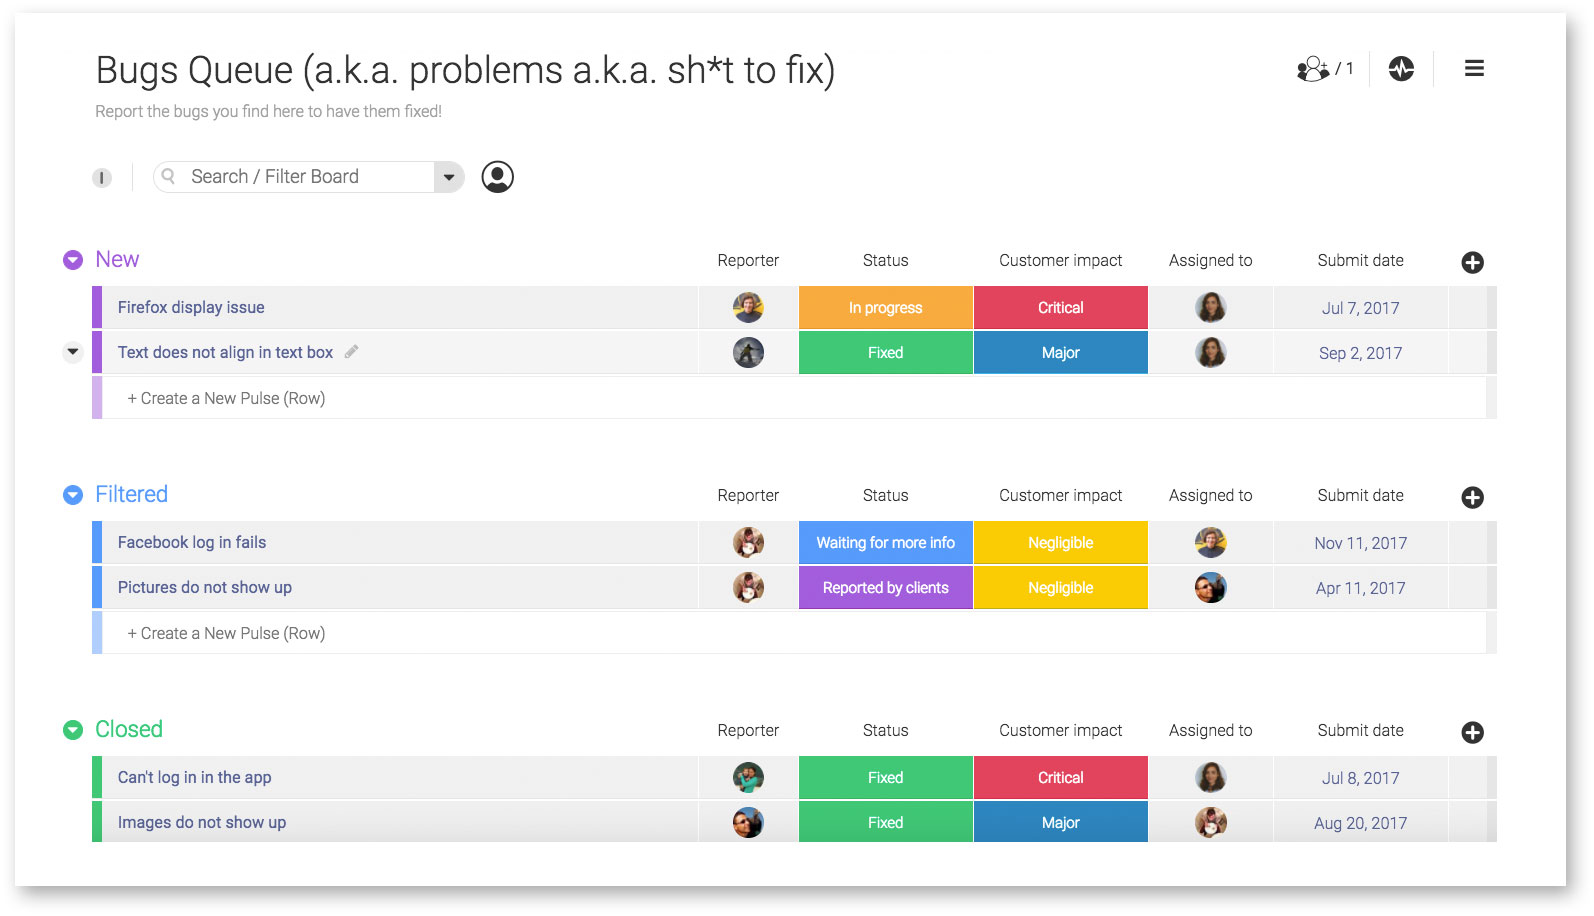Image resolution: width=1594 pixels, height=916 pixels.
Task: Collapse the Filtered group
Action: (x=73, y=495)
